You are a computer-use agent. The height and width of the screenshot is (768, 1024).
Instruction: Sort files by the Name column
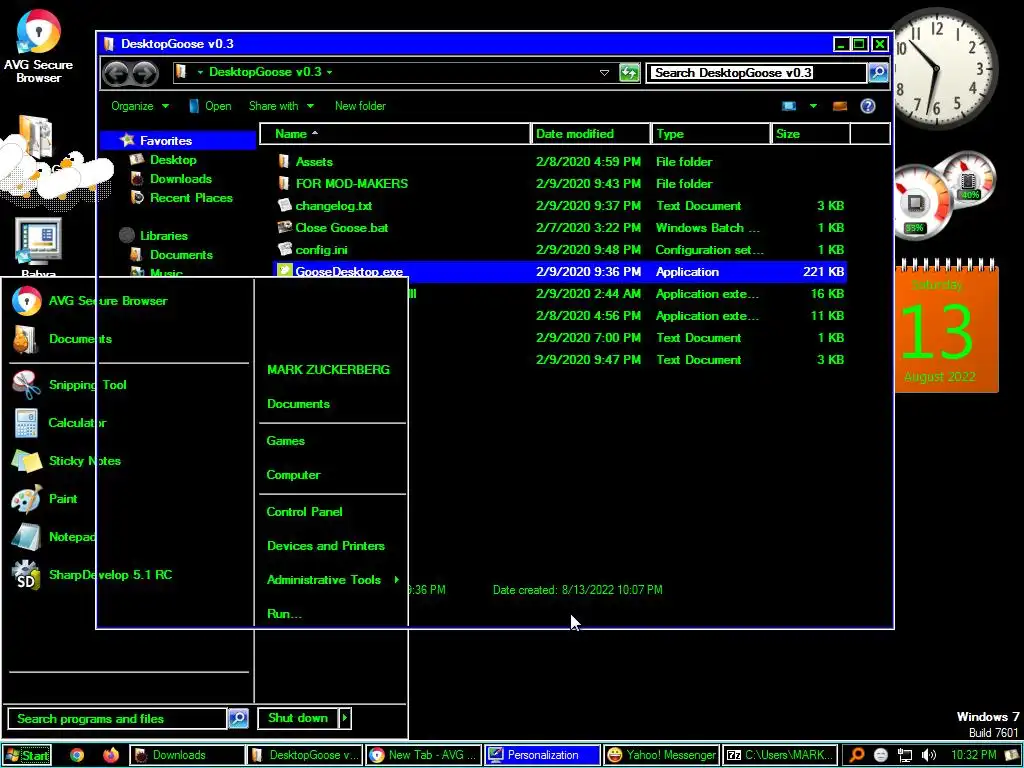pos(395,133)
